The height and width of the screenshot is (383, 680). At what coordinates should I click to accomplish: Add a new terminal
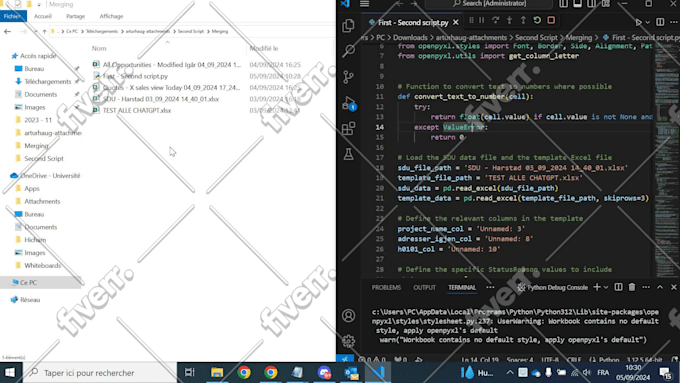[x=597, y=287]
